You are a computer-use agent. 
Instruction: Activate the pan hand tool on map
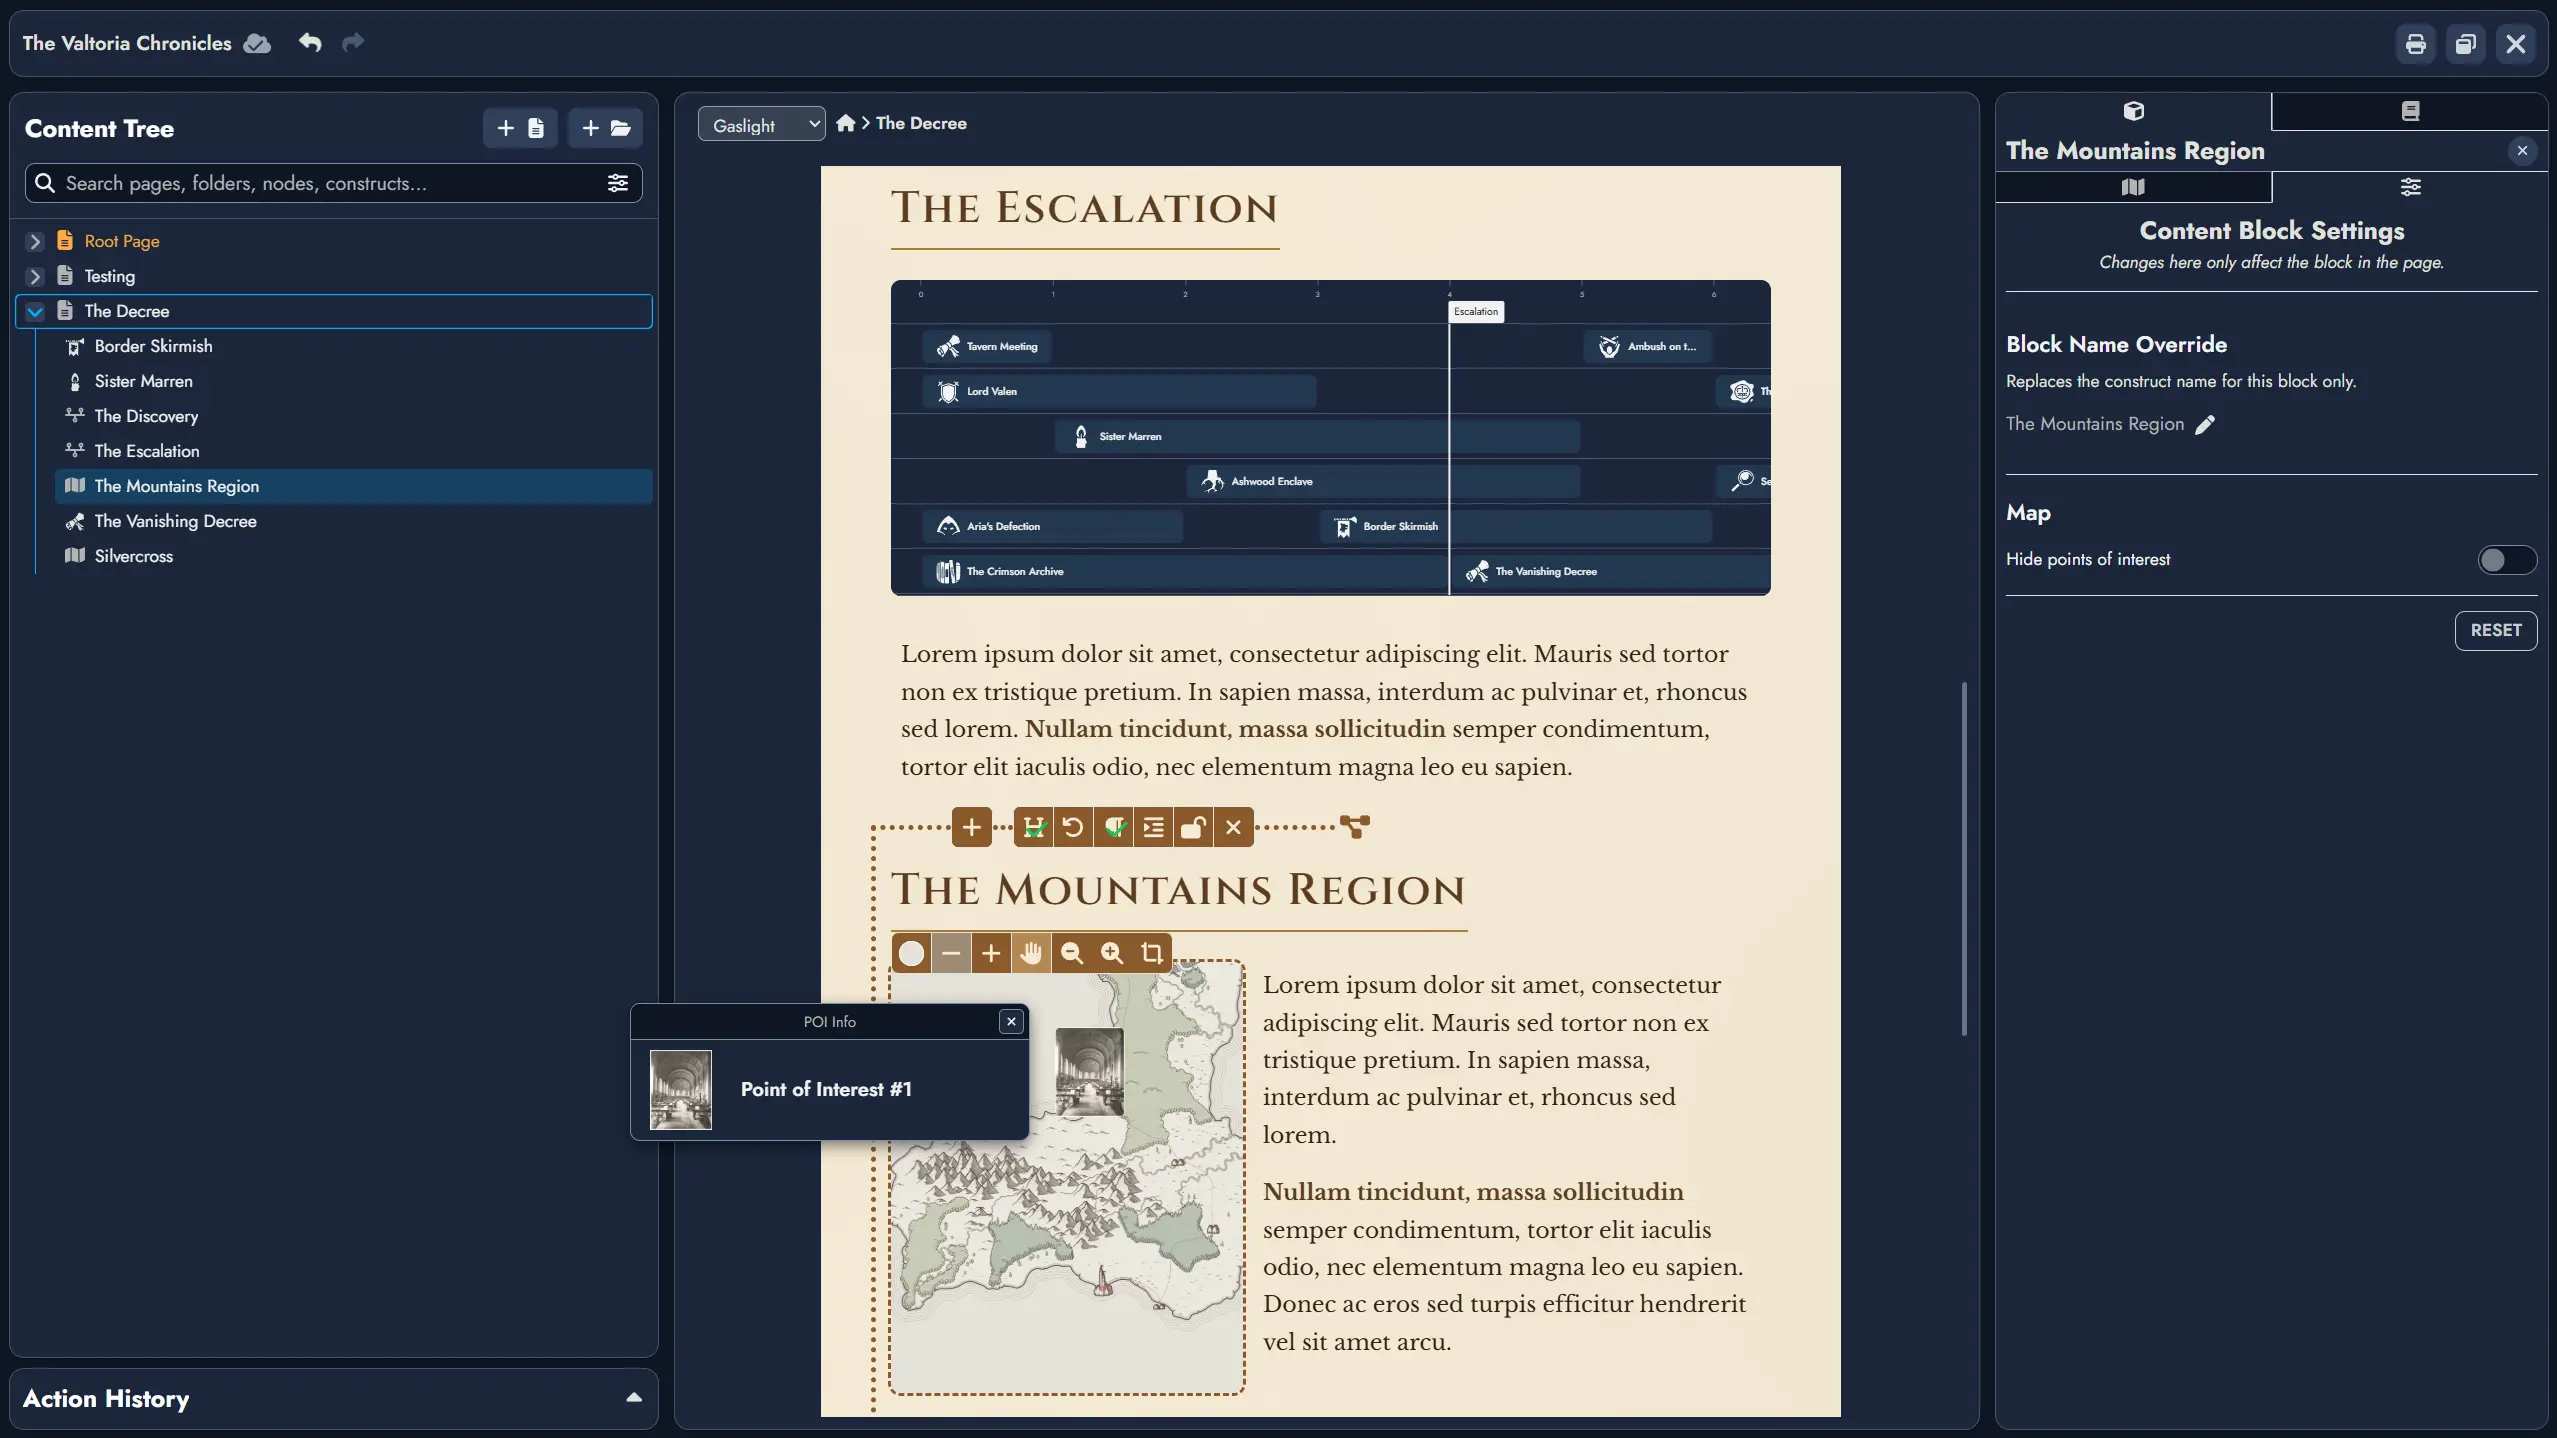1031,953
